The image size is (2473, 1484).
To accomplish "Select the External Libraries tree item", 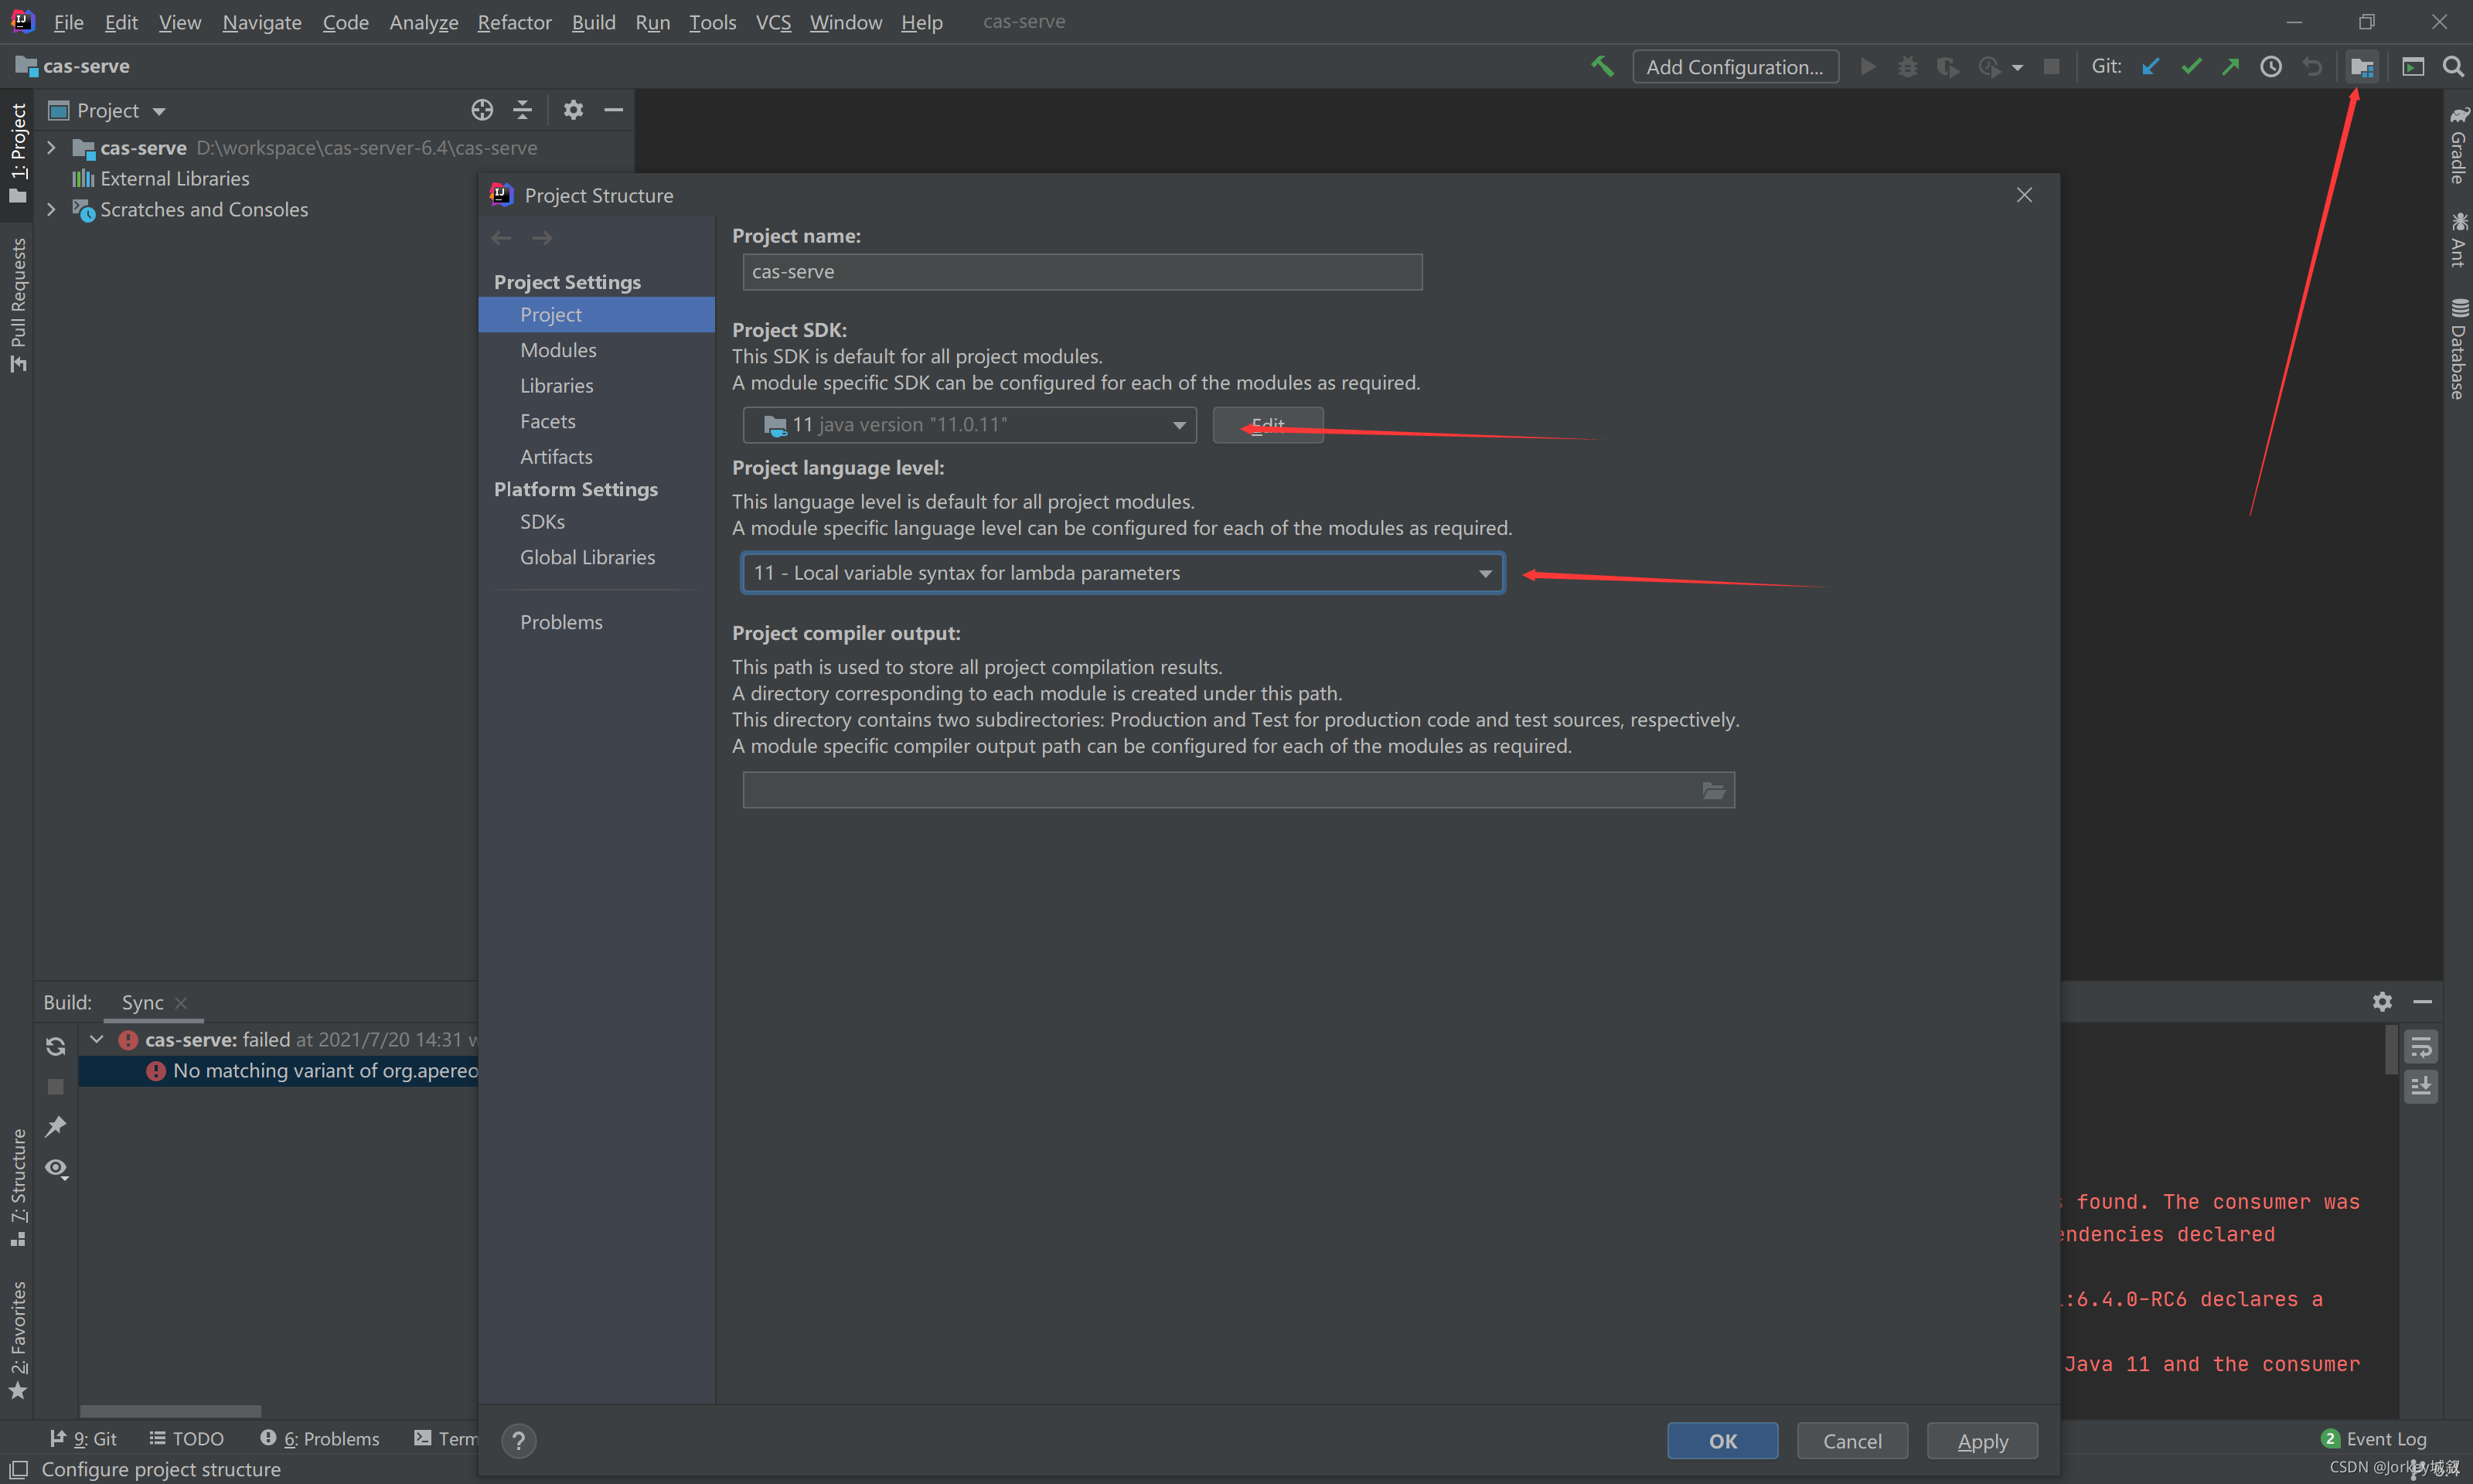I will coord(161,179).
